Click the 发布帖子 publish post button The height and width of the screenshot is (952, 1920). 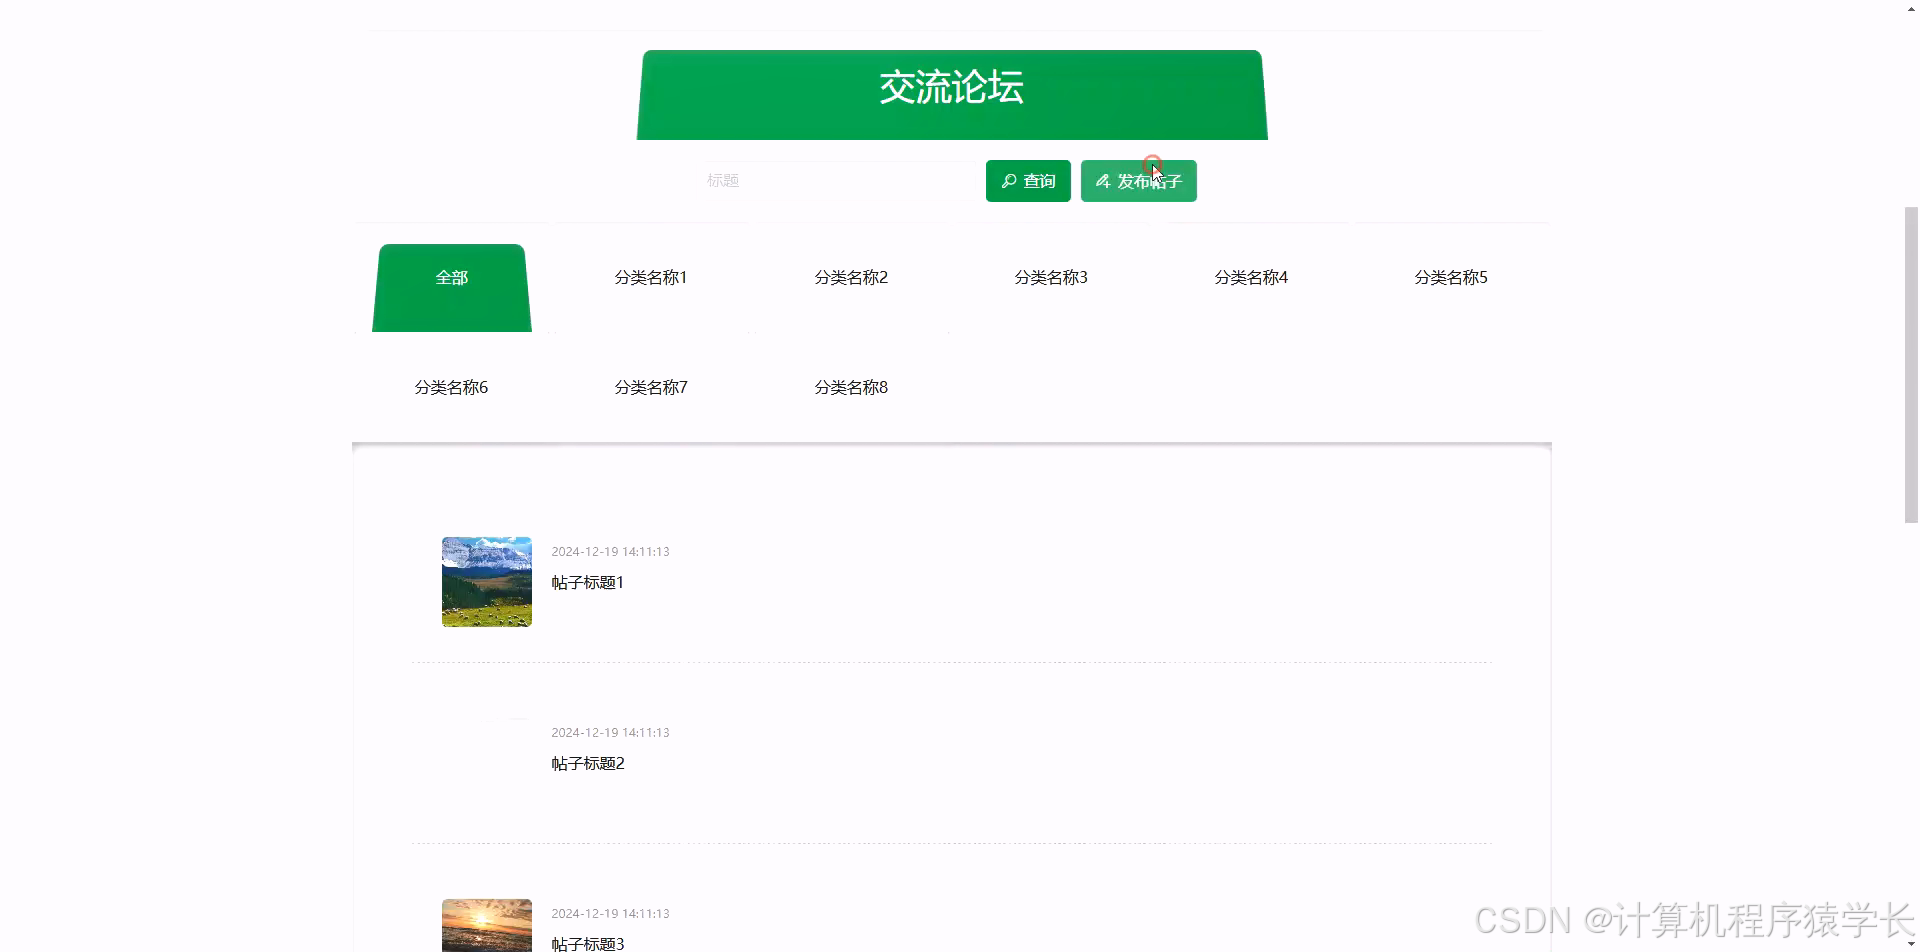click(1139, 181)
